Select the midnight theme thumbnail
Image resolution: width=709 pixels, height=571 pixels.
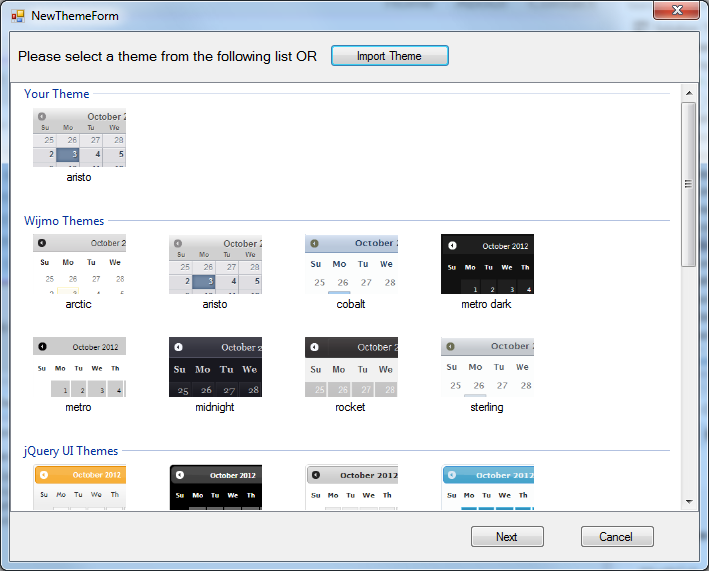click(x=215, y=367)
